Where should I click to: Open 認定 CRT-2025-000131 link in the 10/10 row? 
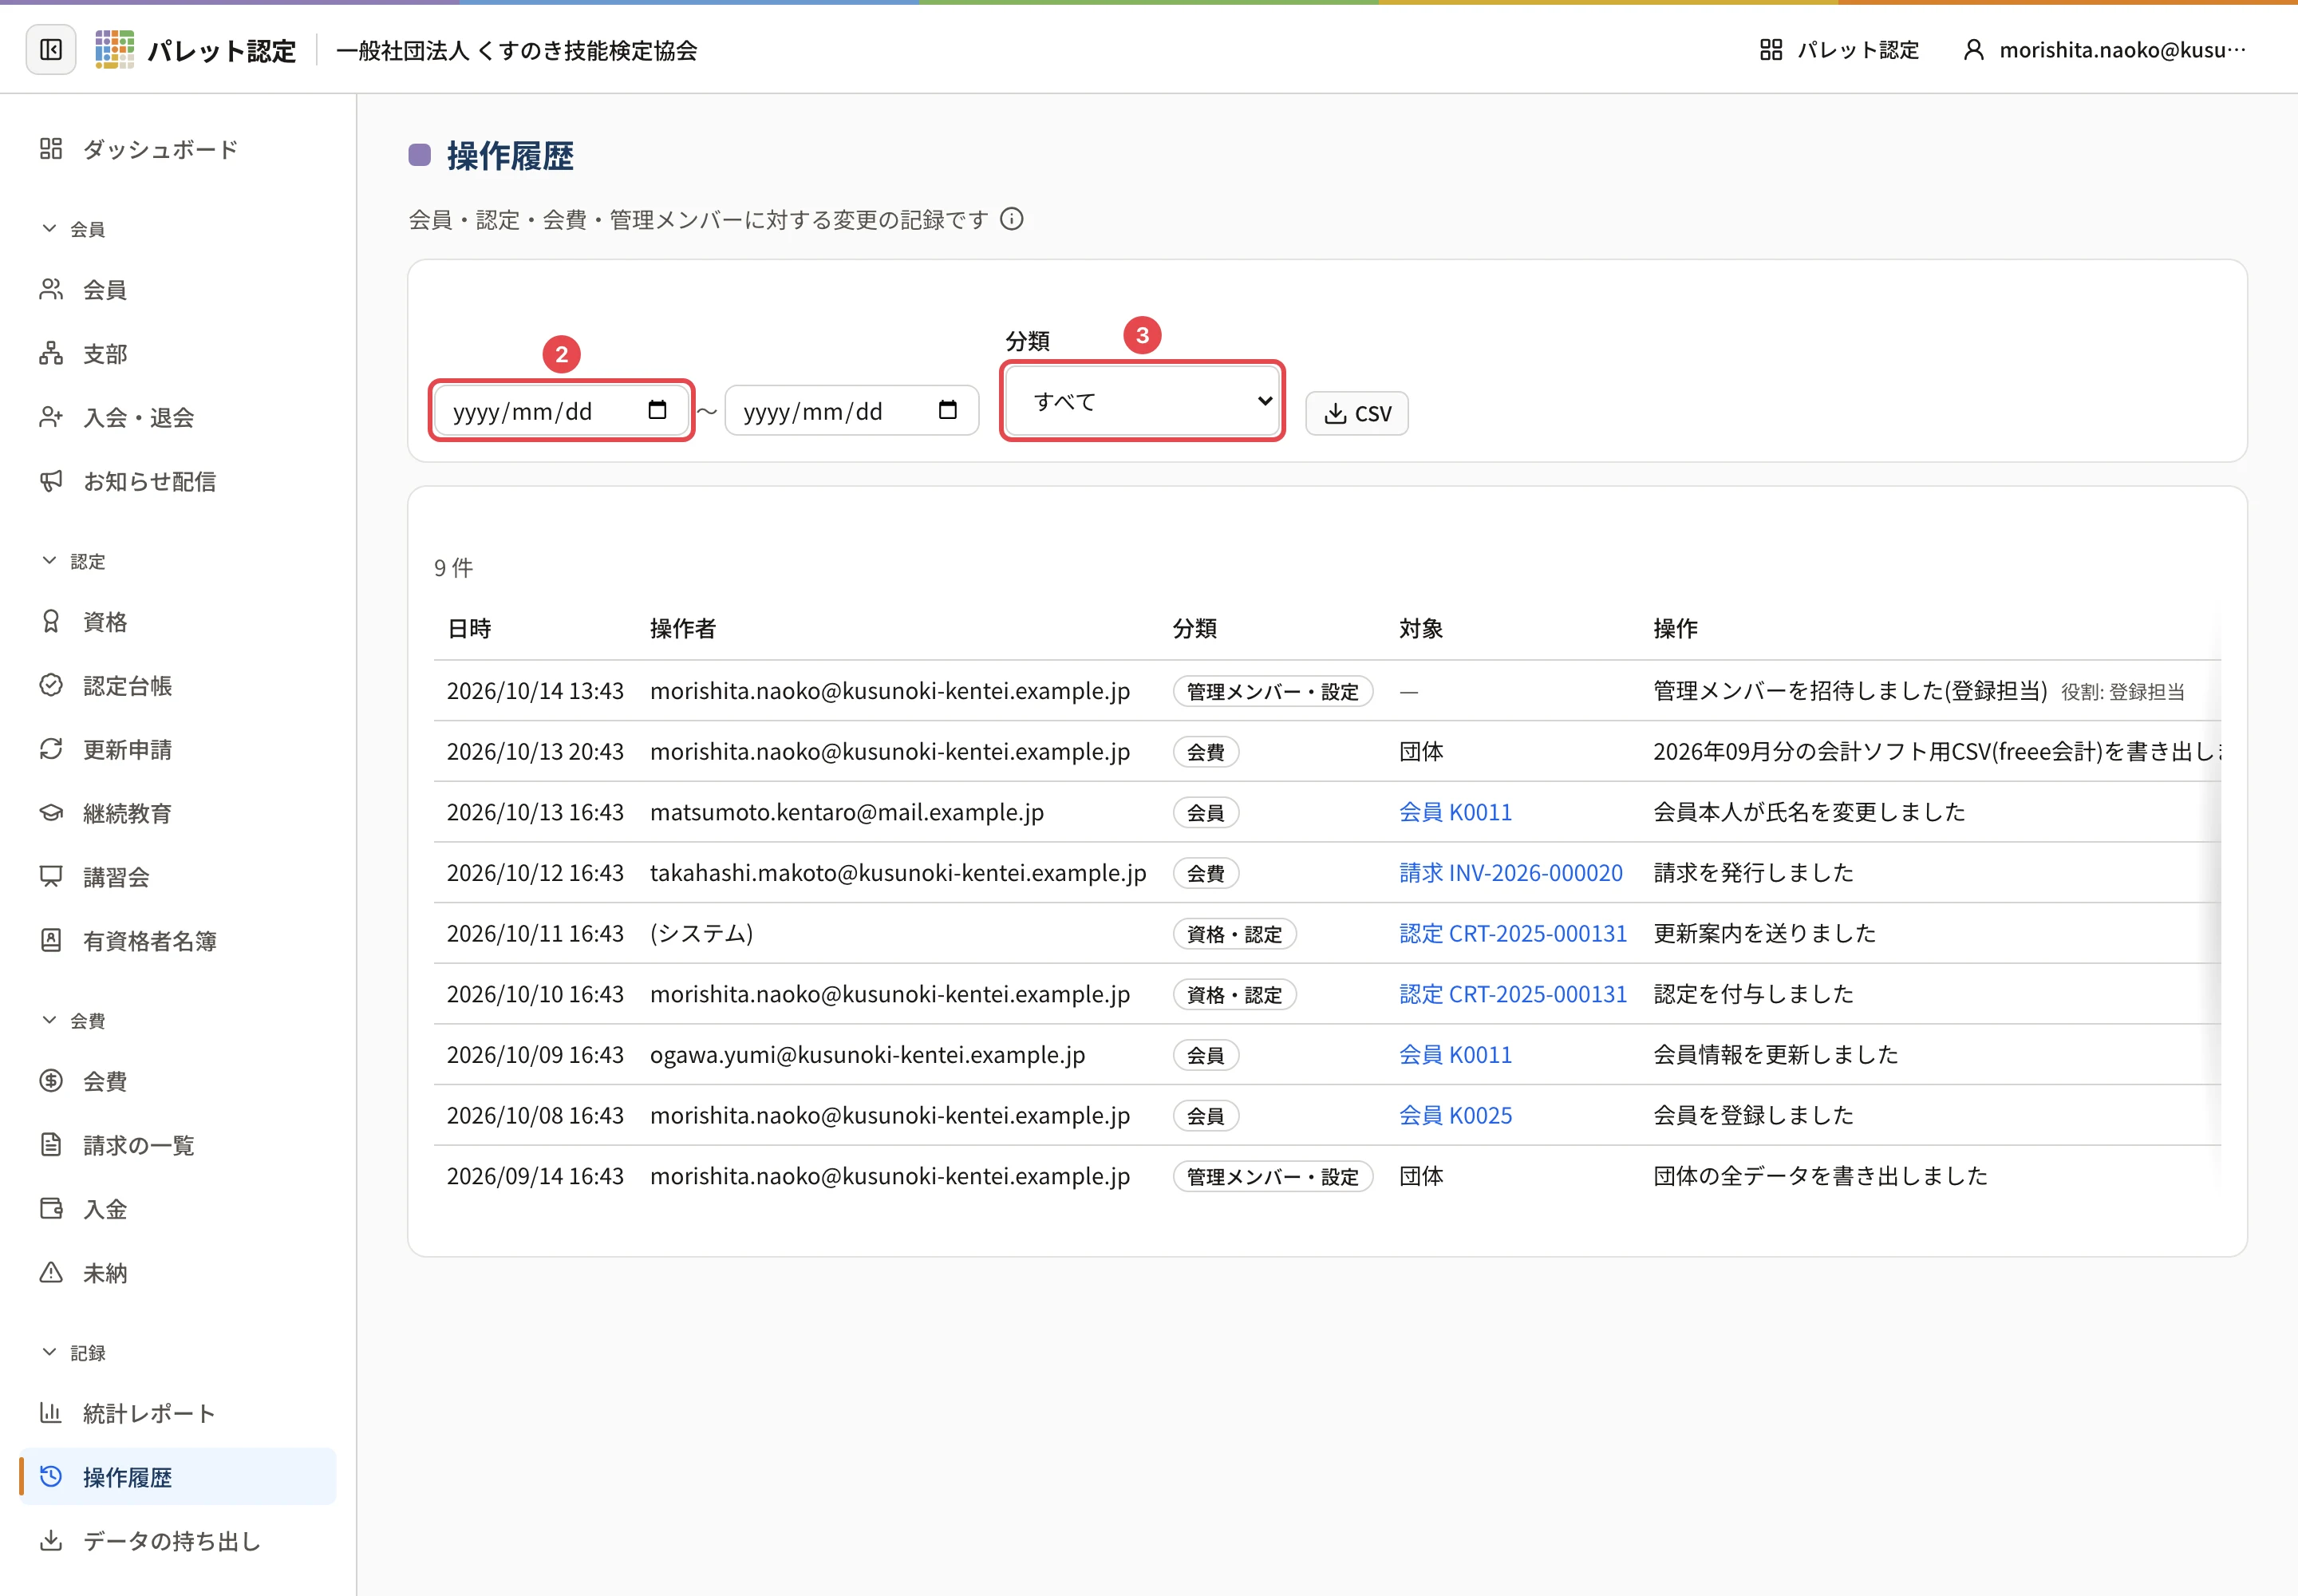(x=1513, y=994)
